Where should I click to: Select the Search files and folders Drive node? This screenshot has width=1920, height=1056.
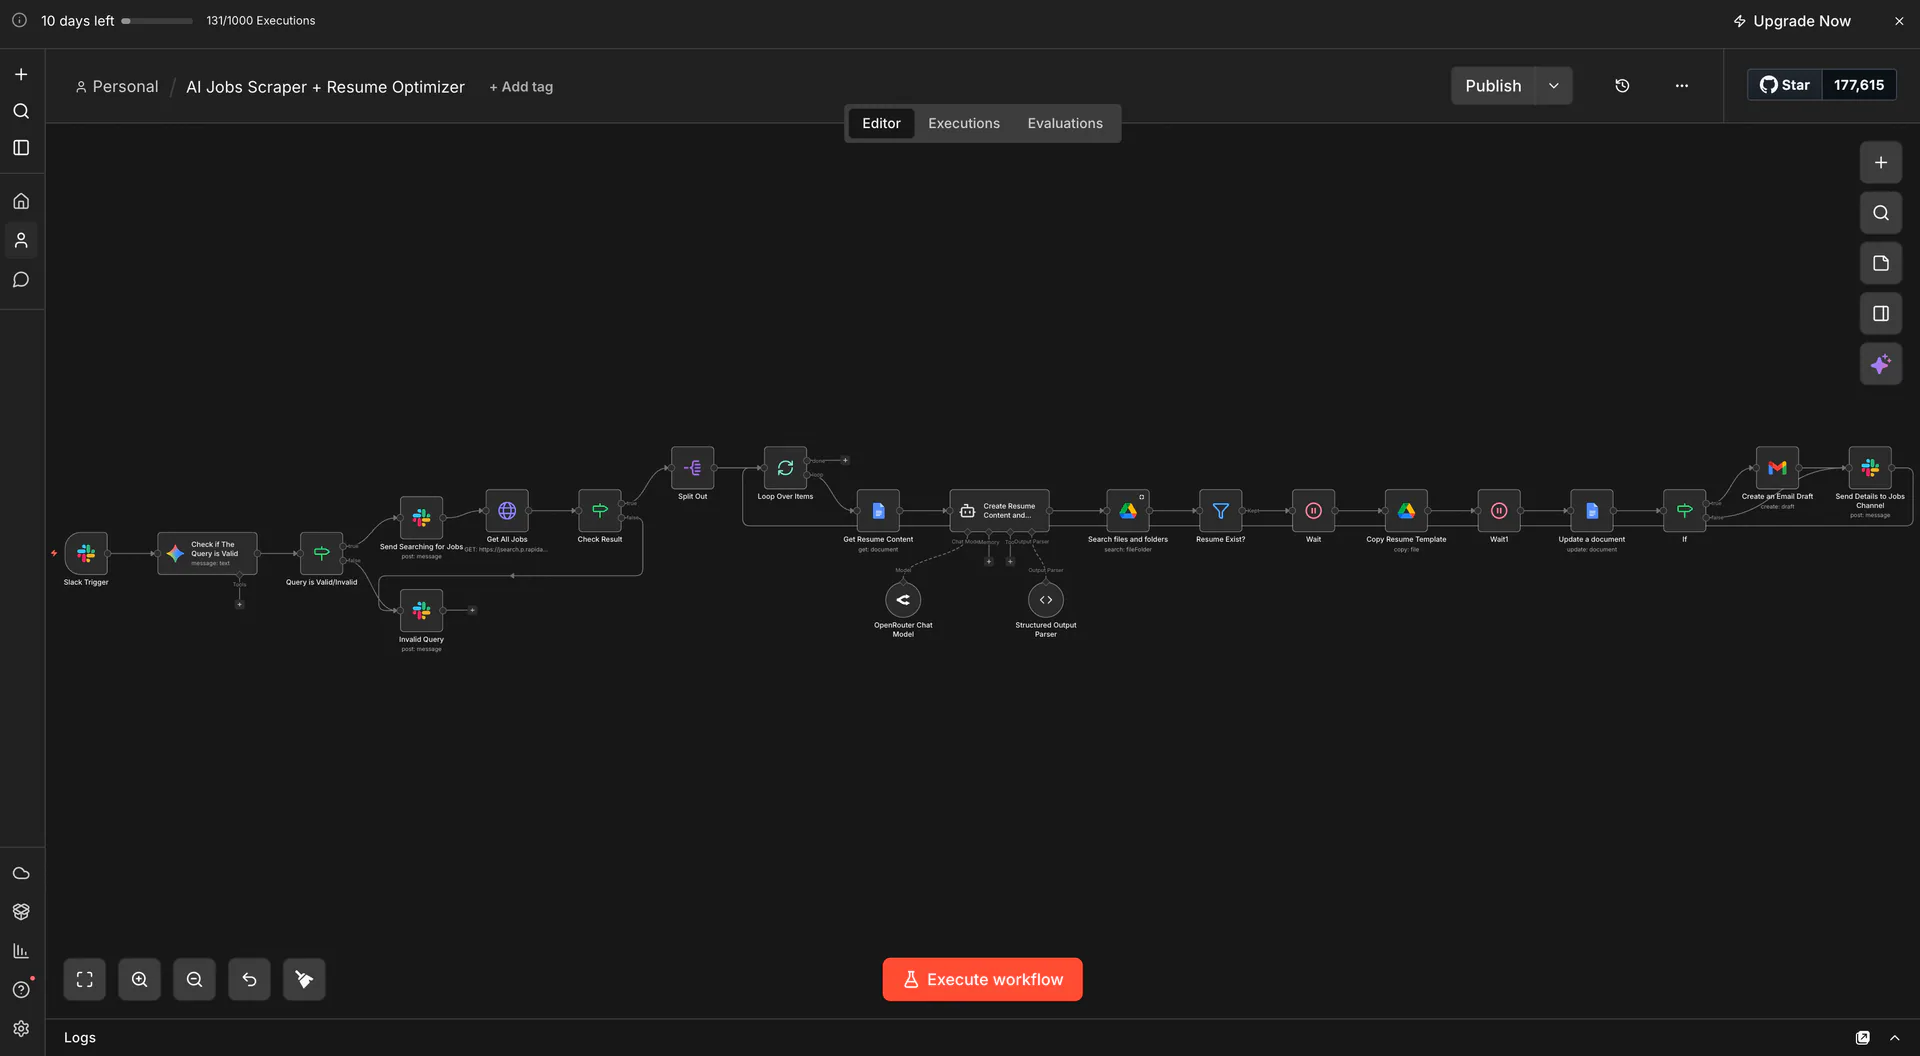point(1128,511)
